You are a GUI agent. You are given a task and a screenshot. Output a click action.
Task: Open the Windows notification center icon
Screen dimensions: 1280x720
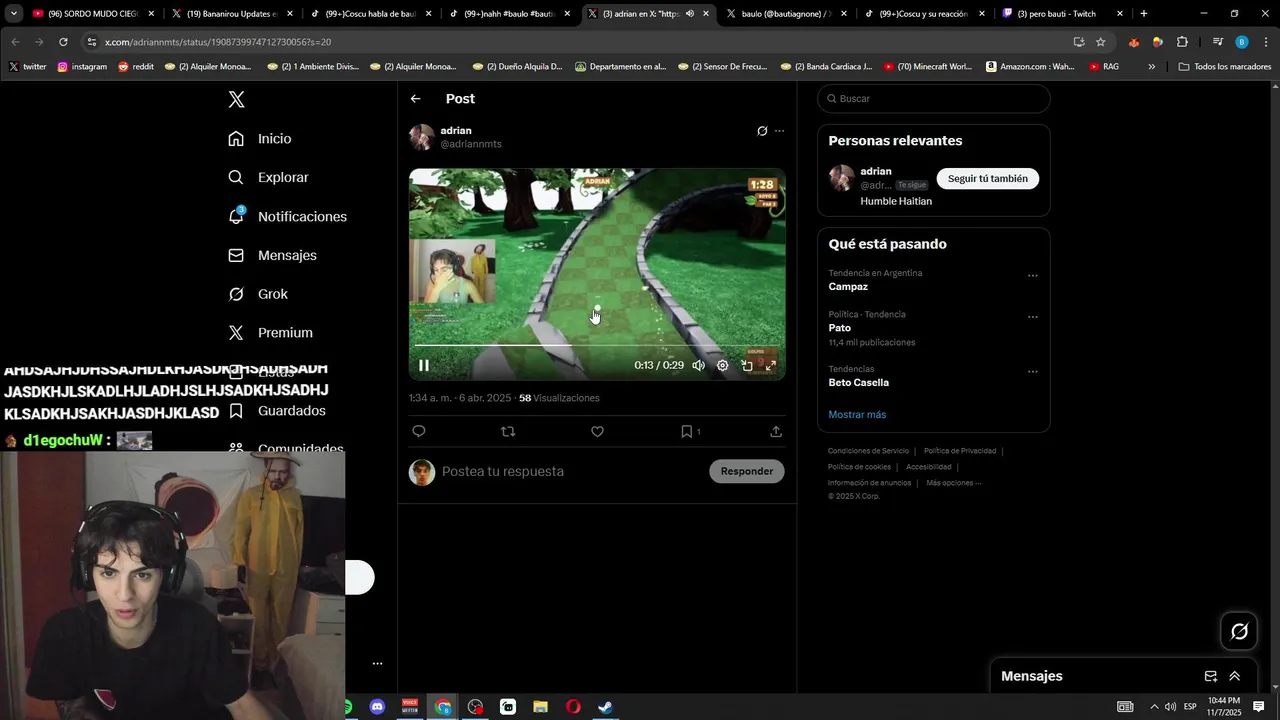(x=1259, y=707)
